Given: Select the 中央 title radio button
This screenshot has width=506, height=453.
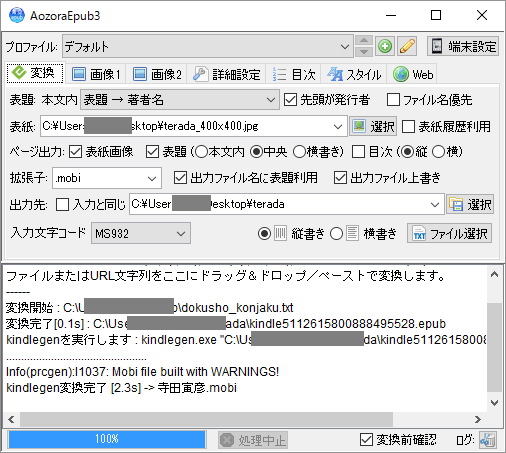Looking at the screenshot, I should click(x=256, y=152).
